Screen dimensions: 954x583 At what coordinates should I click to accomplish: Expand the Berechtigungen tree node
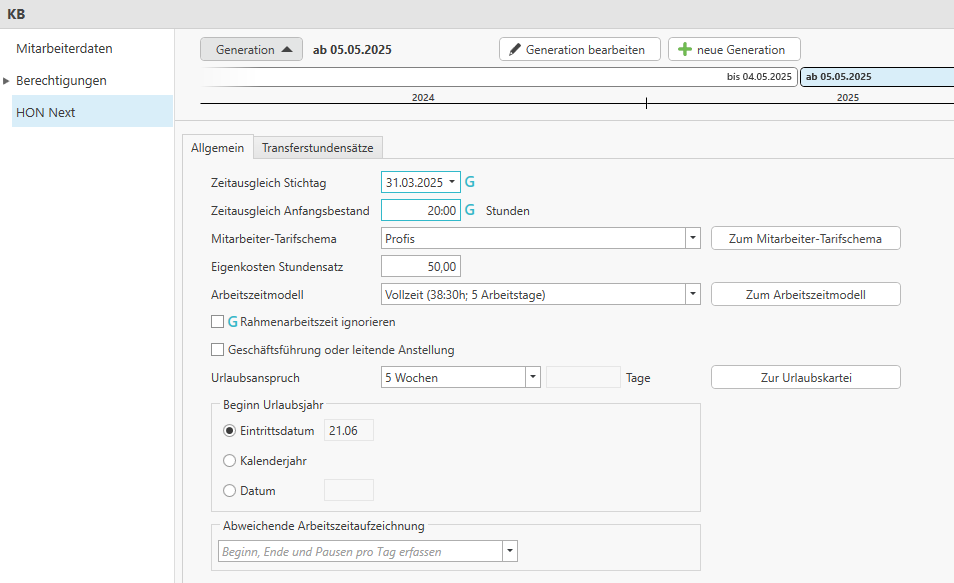click(x=7, y=81)
